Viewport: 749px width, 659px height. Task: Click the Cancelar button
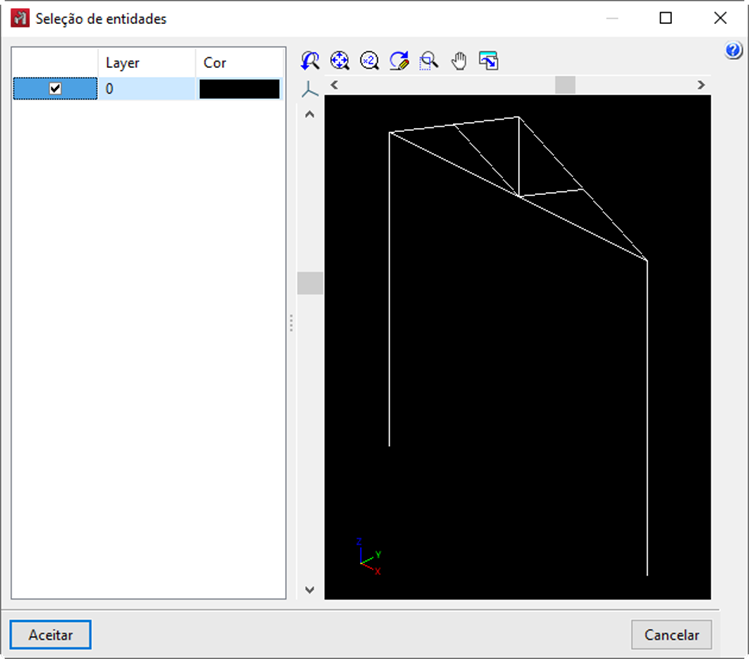pos(671,635)
